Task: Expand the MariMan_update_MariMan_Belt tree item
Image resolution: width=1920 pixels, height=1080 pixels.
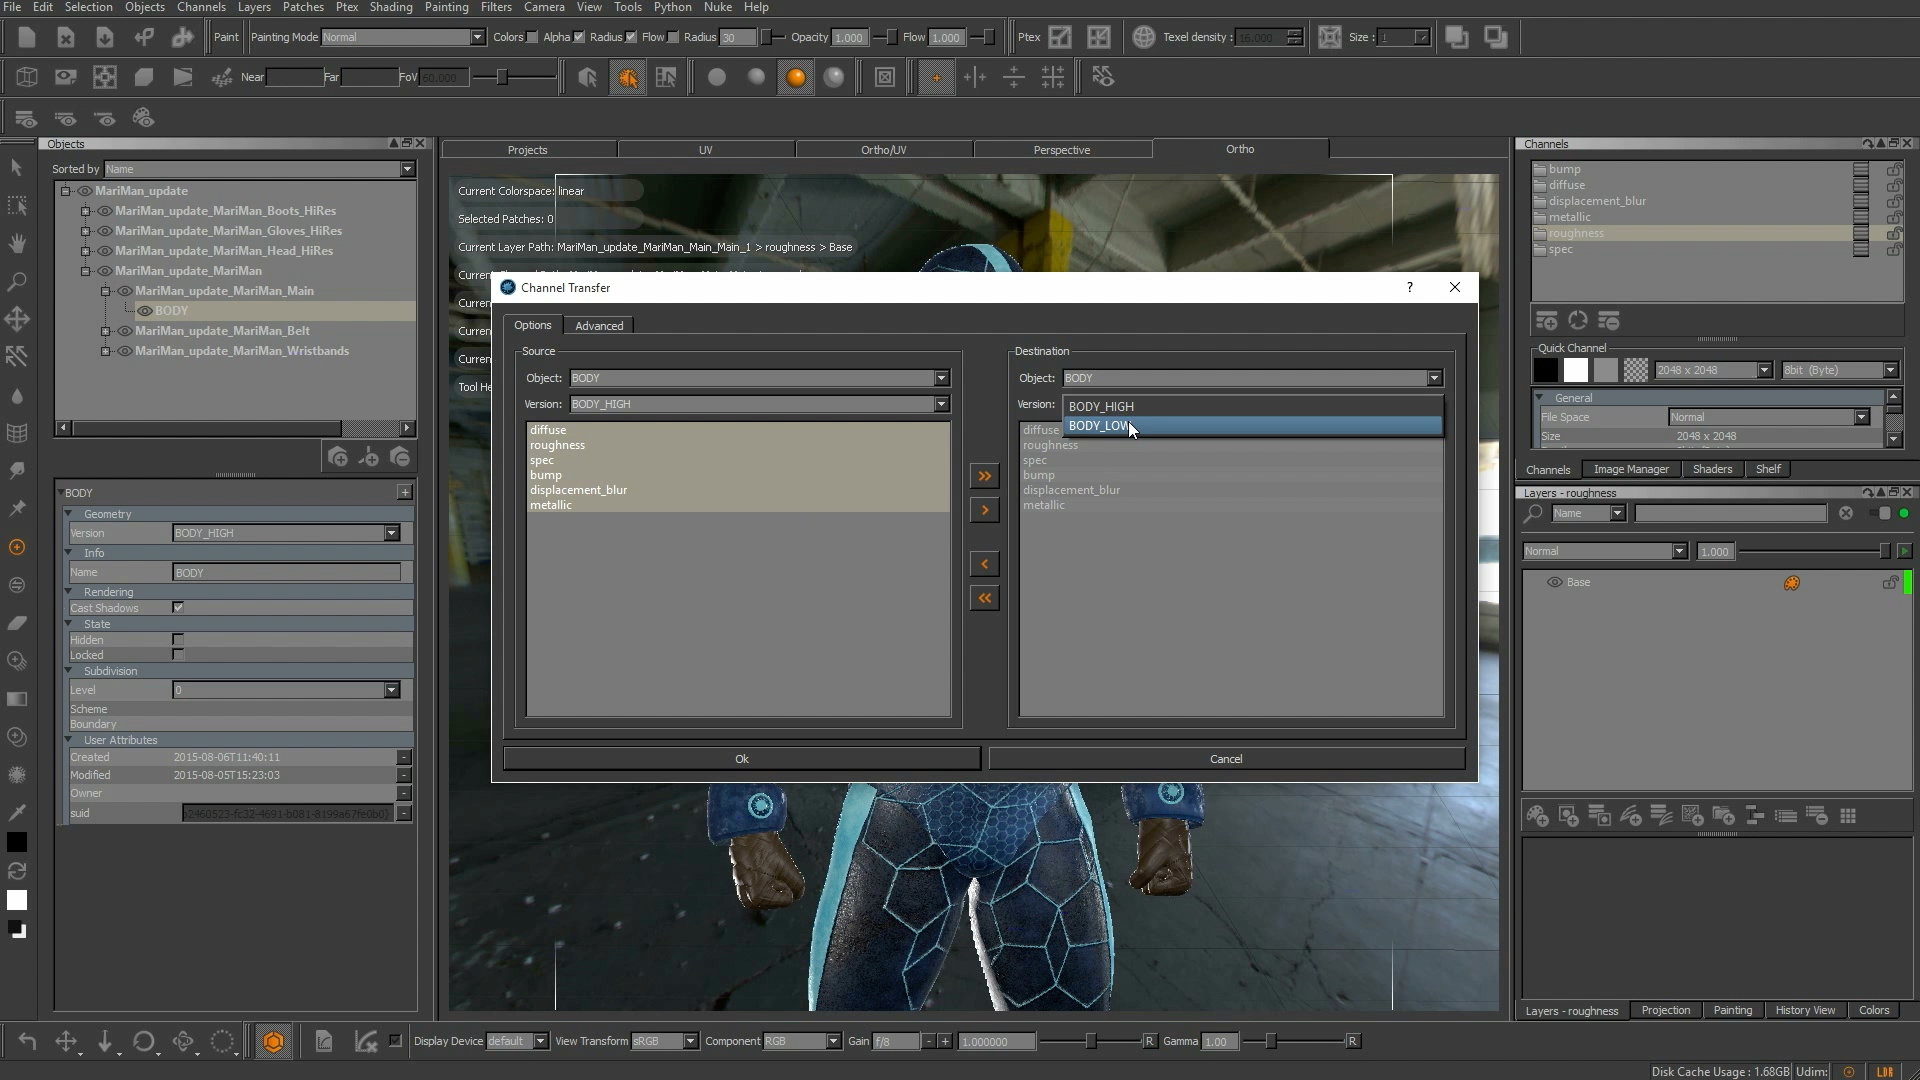Action: point(105,331)
